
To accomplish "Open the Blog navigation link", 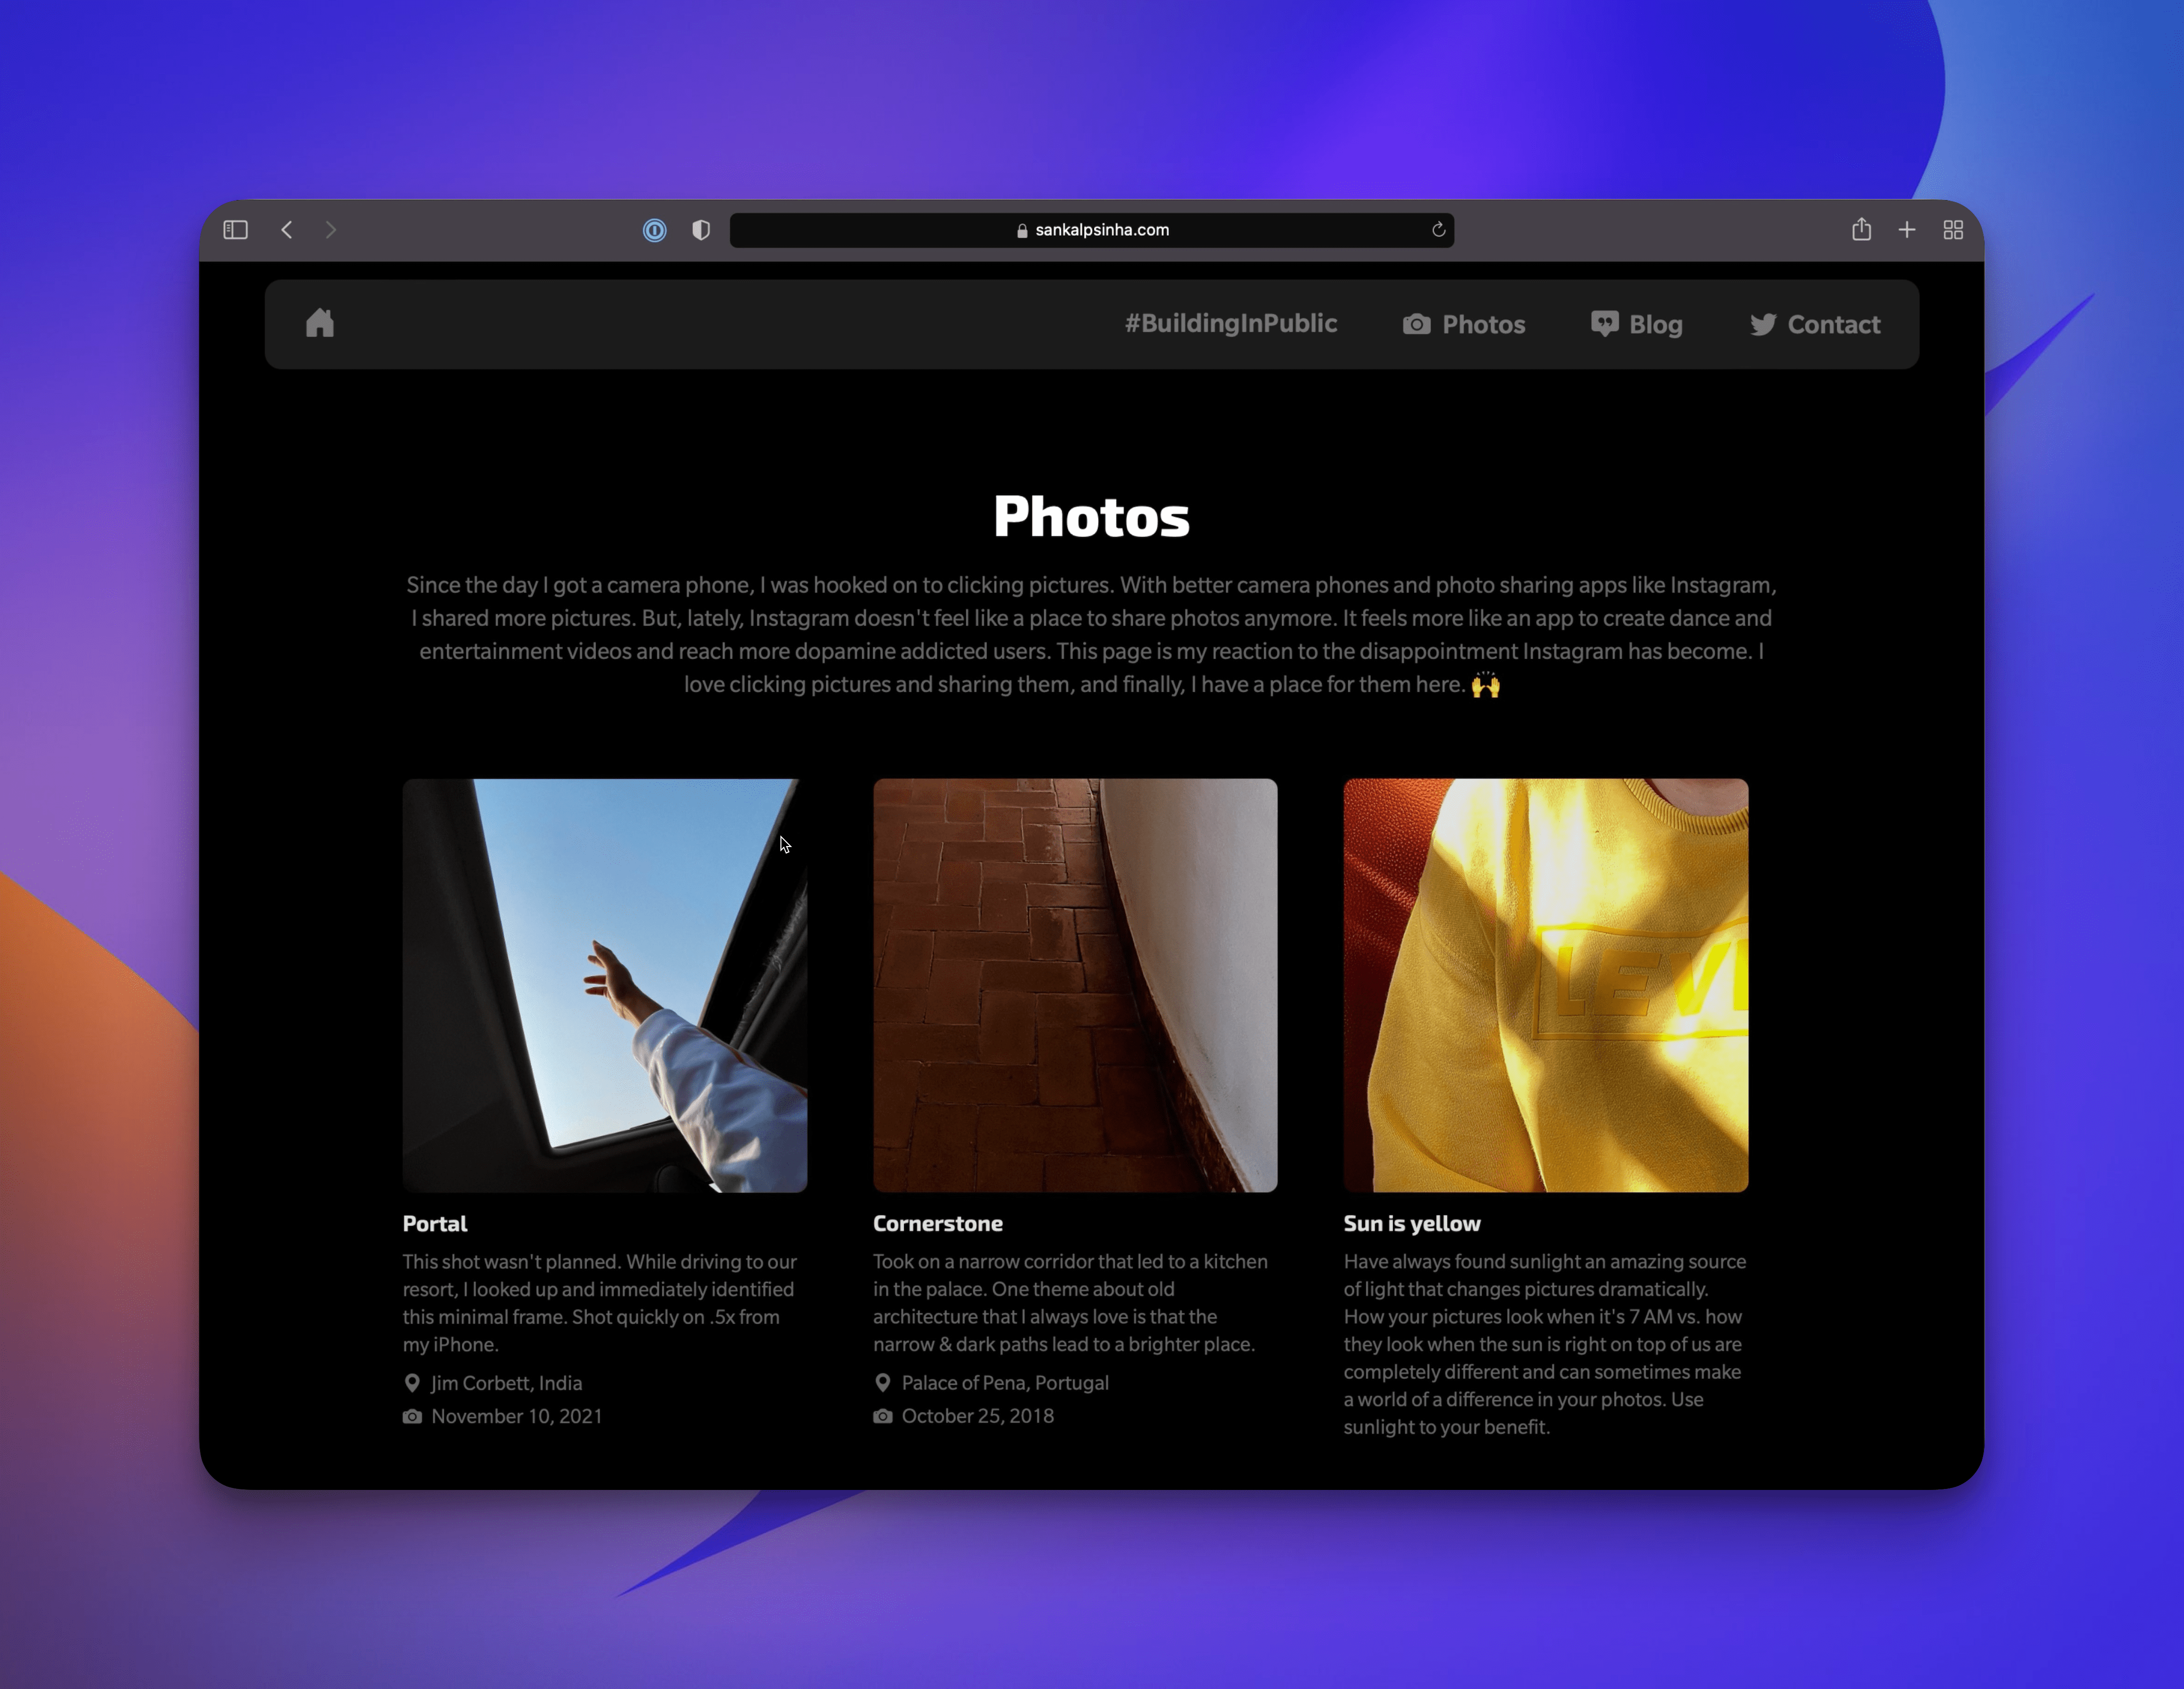I will (1636, 324).
